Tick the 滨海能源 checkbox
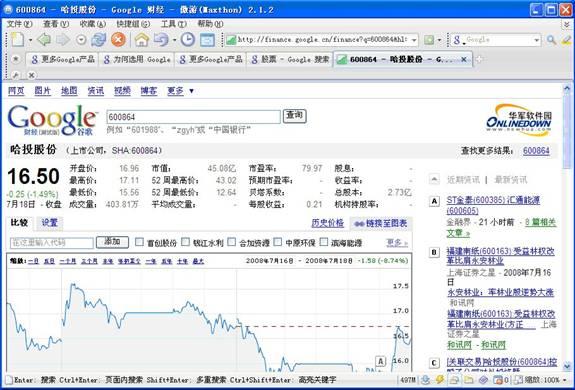The image size is (575, 390). [324, 242]
